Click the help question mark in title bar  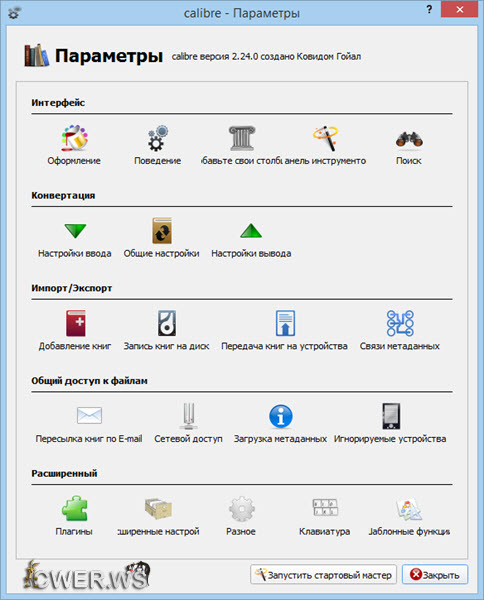point(429,10)
